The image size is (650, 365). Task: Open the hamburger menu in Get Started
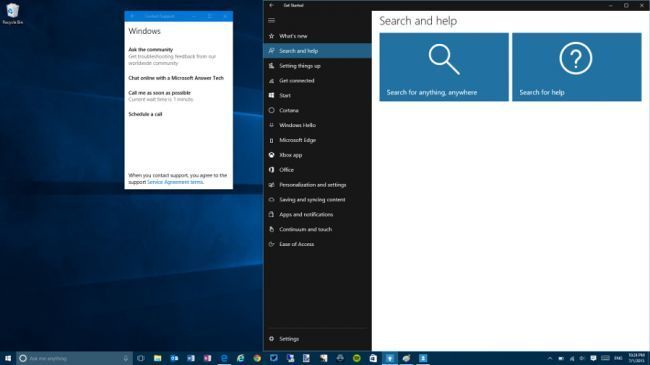tap(272, 20)
